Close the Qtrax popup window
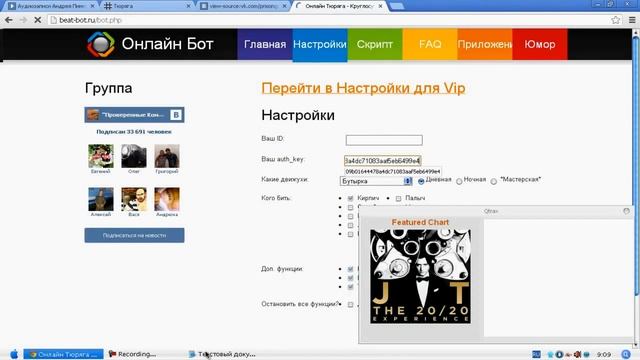This screenshot has width=640, height=360. pyautogui.click(x=626, y=211)
